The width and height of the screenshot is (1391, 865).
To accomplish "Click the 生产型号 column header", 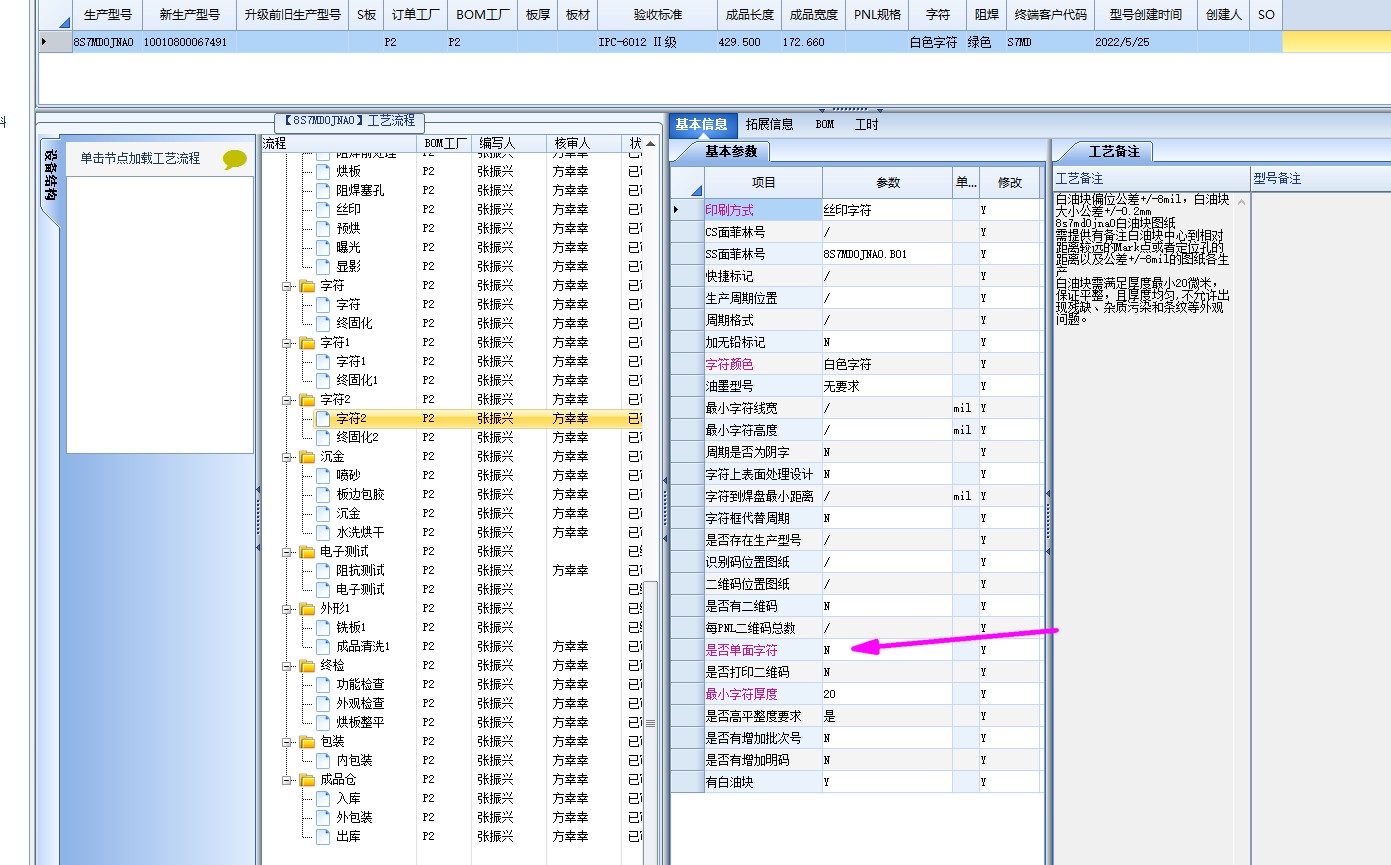I will (107, 15).
